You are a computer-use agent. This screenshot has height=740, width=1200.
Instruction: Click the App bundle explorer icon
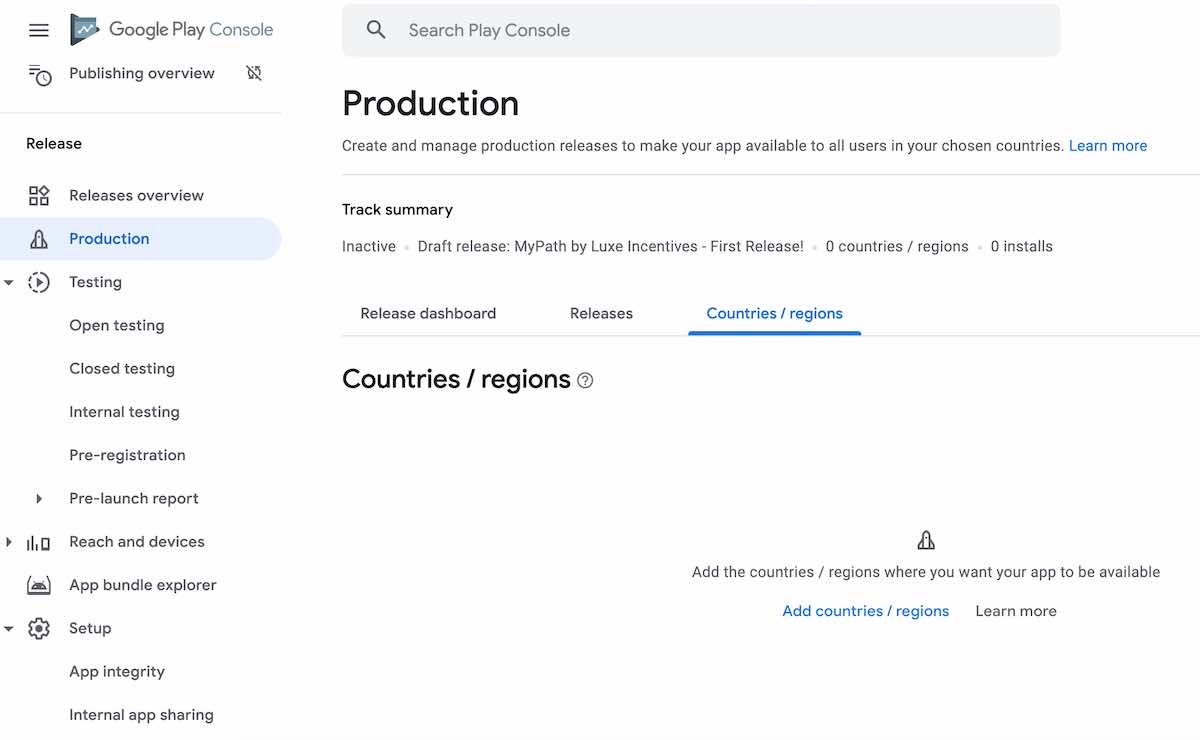click(x=39, y=585)
